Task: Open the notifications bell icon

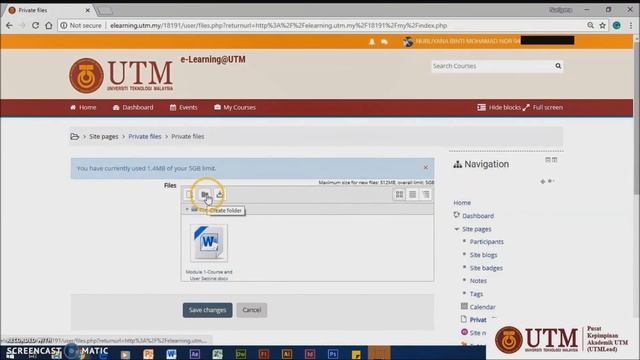Action: pos(372,42)
